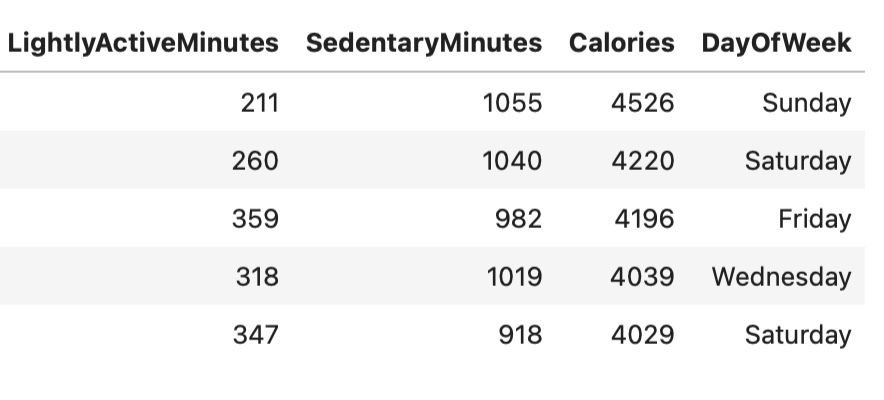Click the lightly active value 359

click(x=255, y=219)
